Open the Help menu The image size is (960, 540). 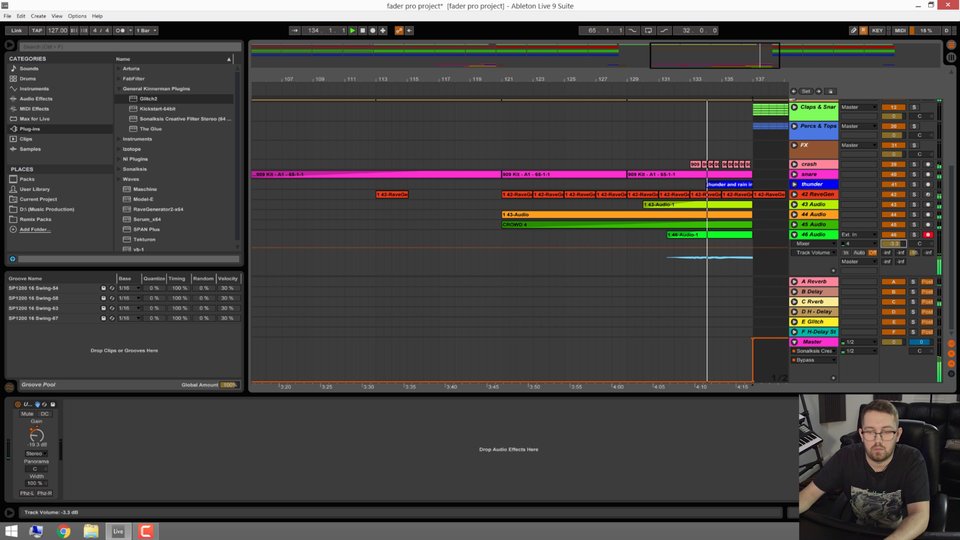click(97, 16)
